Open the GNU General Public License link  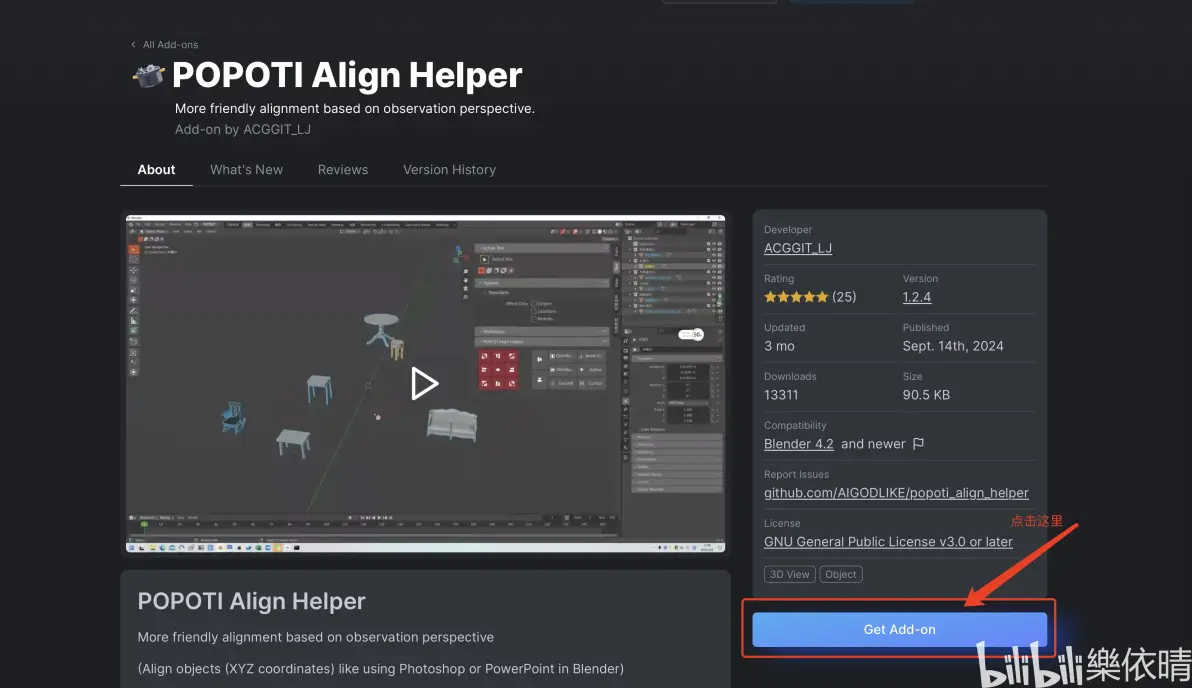(888, 542)
